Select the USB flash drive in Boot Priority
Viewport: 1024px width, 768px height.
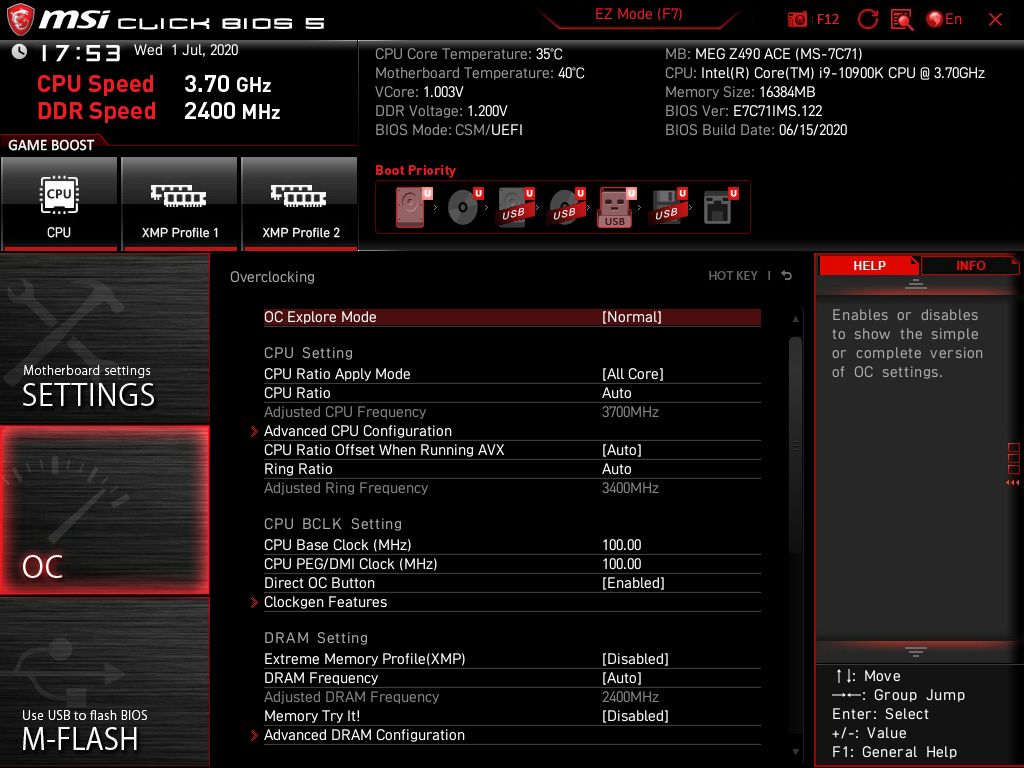click(615, 206)
